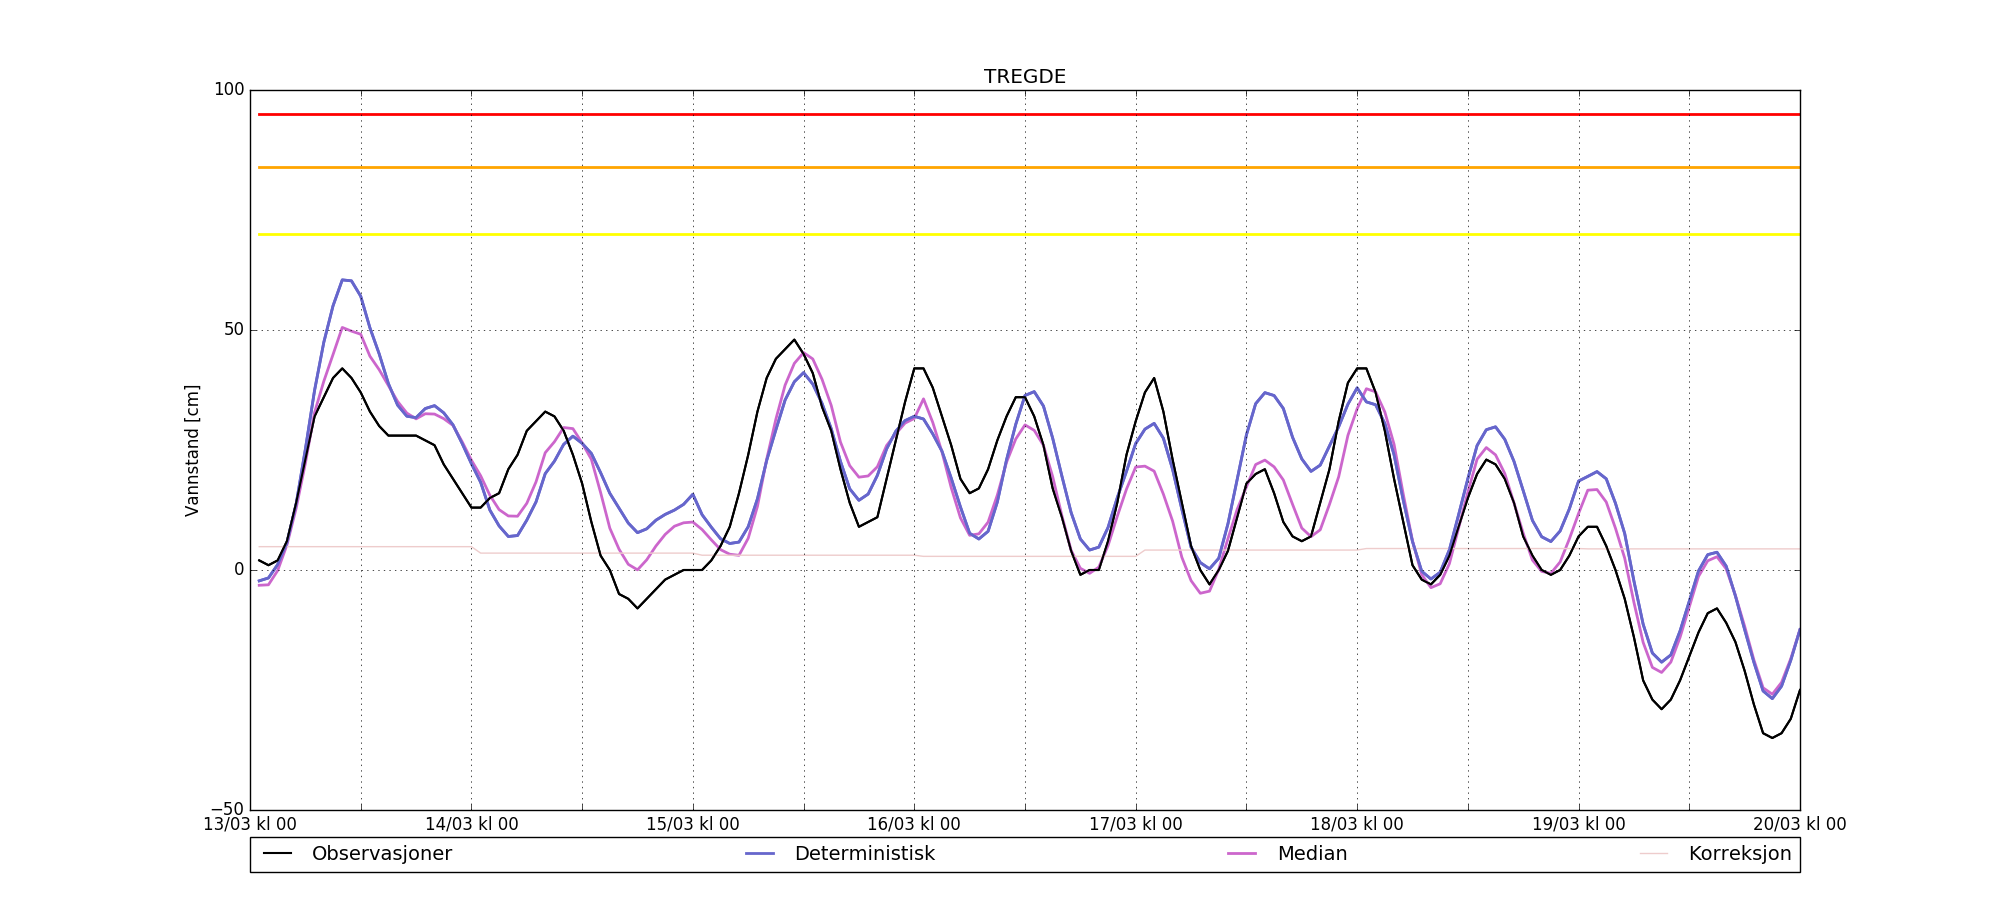The image size is (2000, 900).
Task: Select the Observasjoner legend label
Action: pyautogui.click(x=381, y=854)
